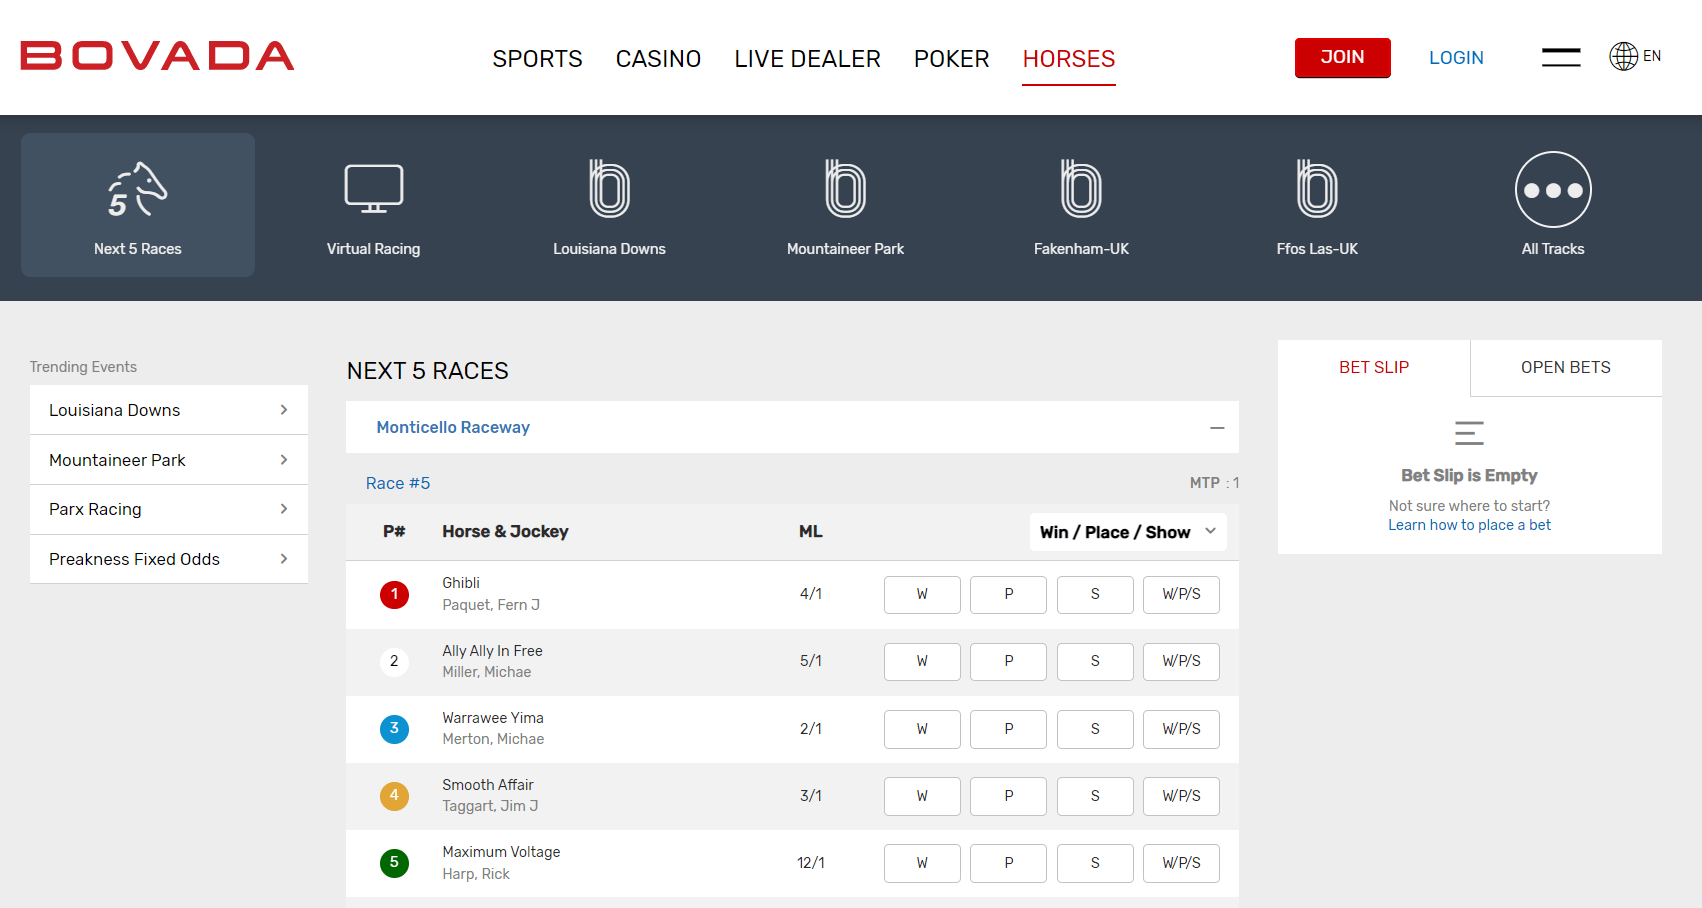1702x908 pixels.
Task: Select W/P/S bet for Maximum Voltage
Action: 1182,863
